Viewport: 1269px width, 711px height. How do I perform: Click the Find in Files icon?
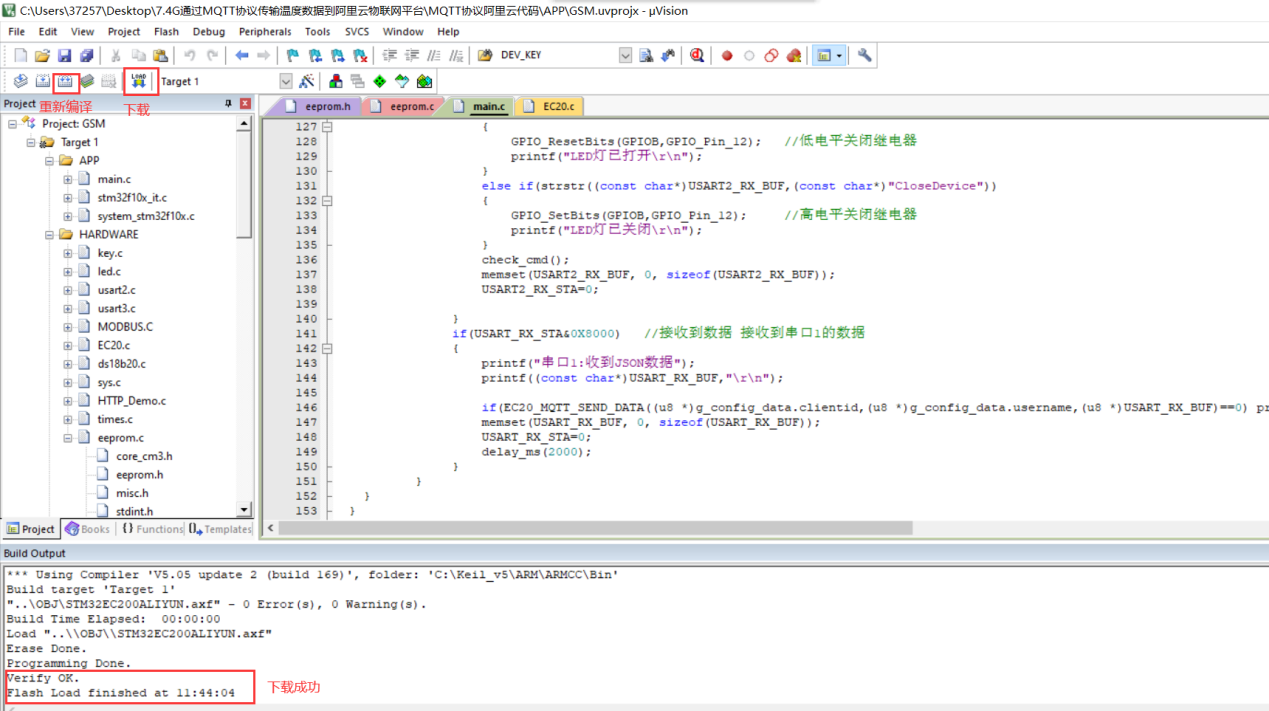tap(485, 56)
